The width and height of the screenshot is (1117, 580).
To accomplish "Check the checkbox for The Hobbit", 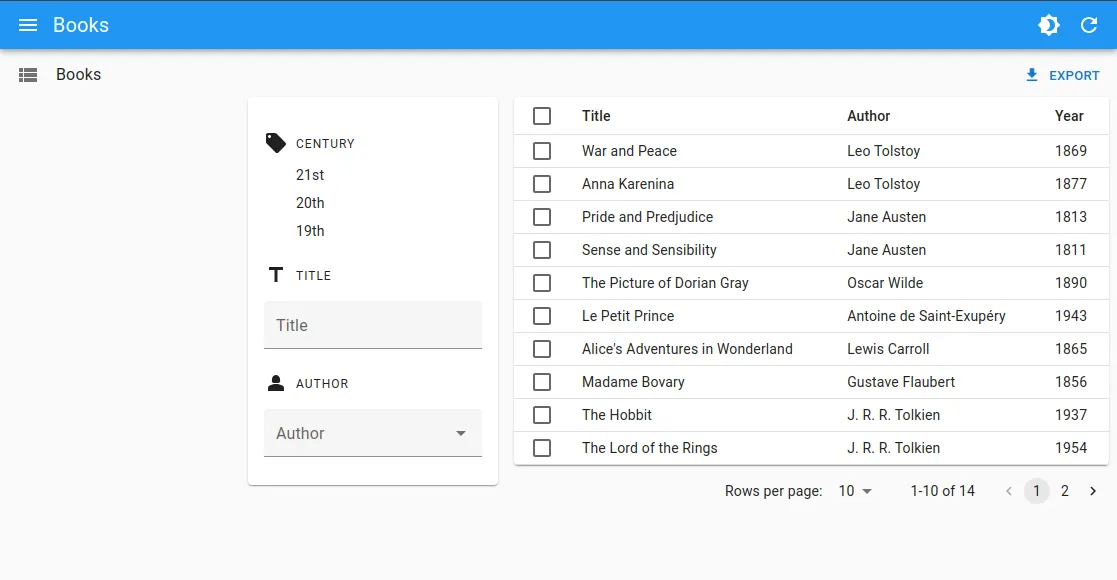I will tap(542, 414).
